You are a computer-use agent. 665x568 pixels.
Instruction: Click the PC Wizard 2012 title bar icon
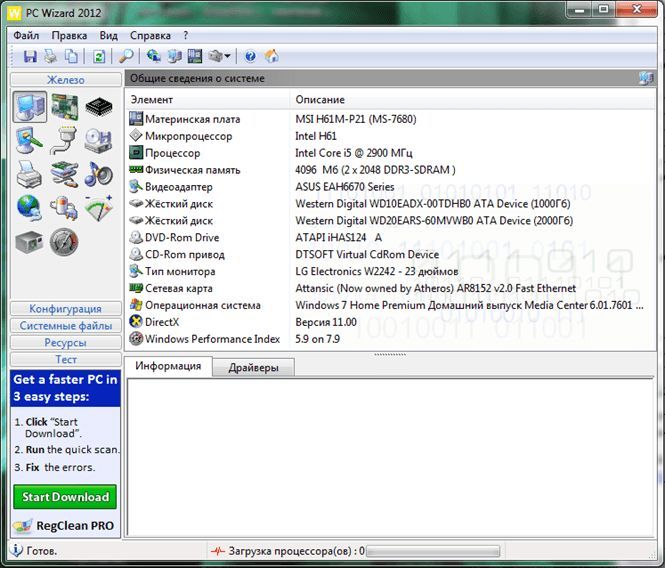[14, 13]
